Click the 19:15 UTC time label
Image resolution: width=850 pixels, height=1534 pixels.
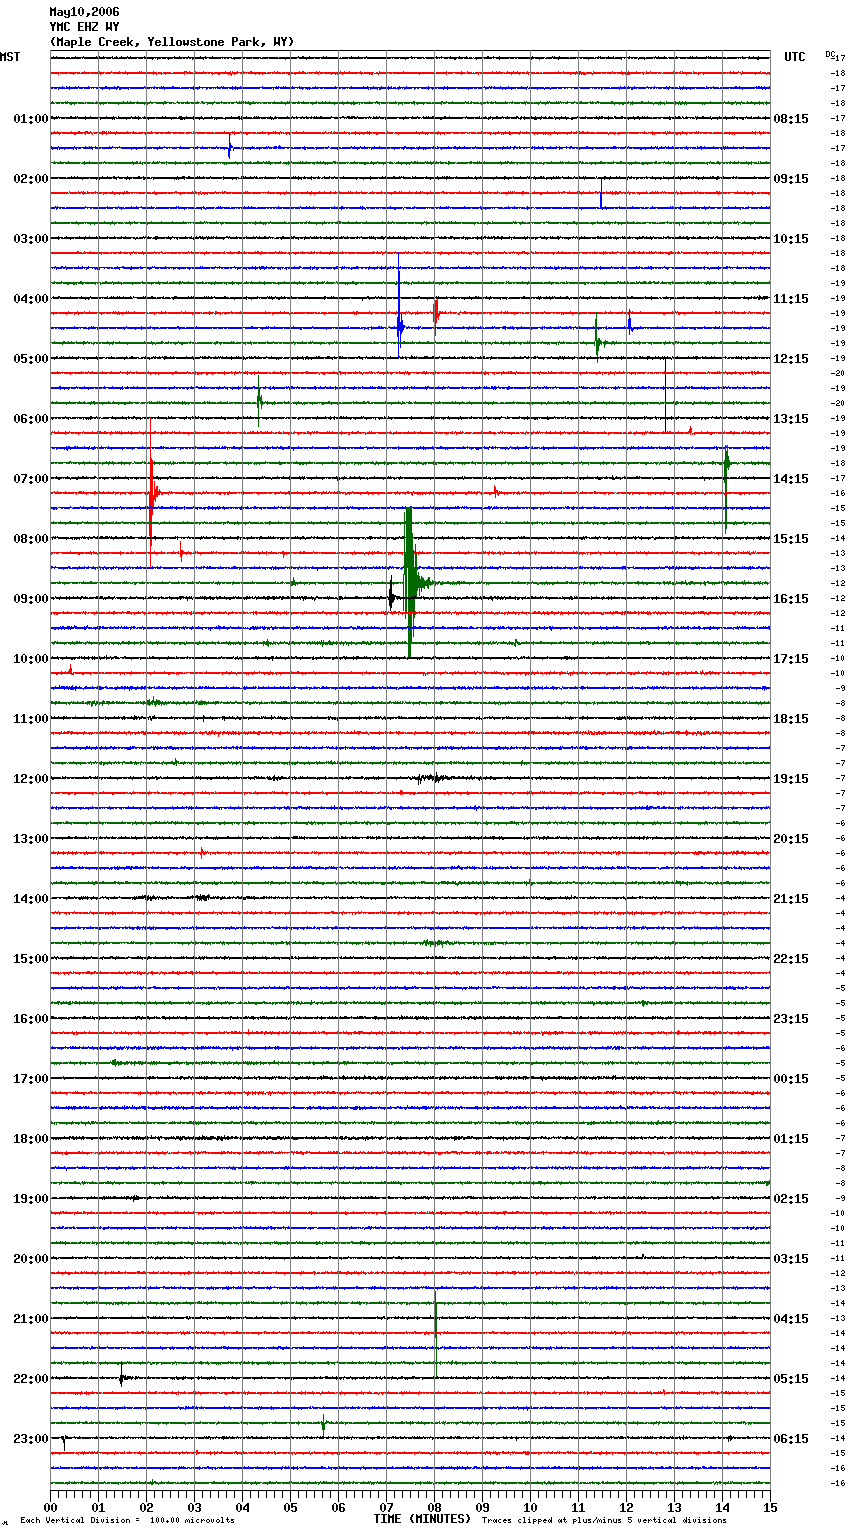pos(791,779)
